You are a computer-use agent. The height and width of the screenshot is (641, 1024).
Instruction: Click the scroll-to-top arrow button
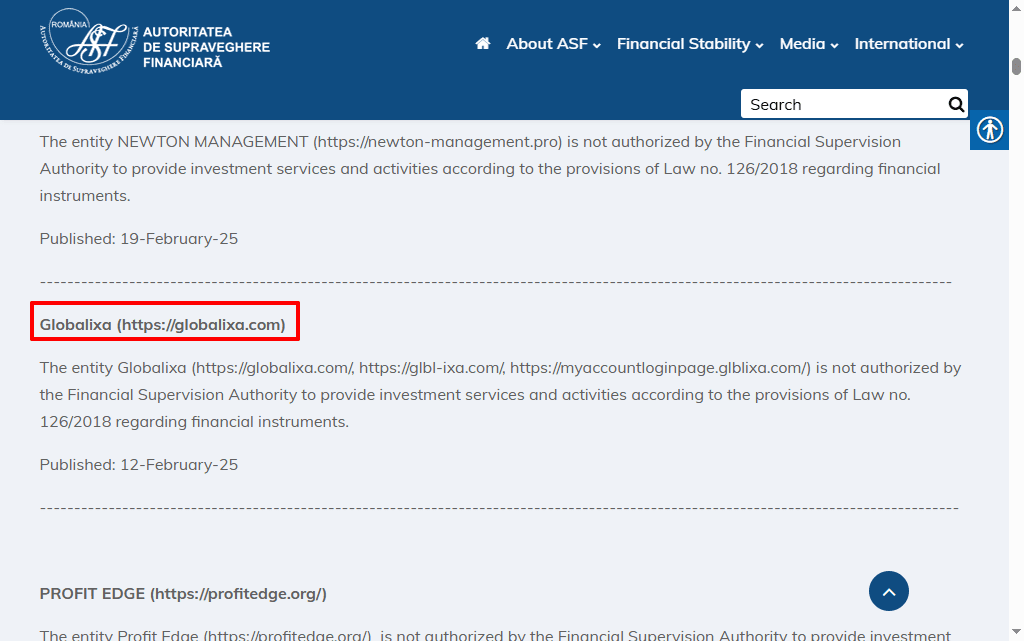tap(889, 591)
